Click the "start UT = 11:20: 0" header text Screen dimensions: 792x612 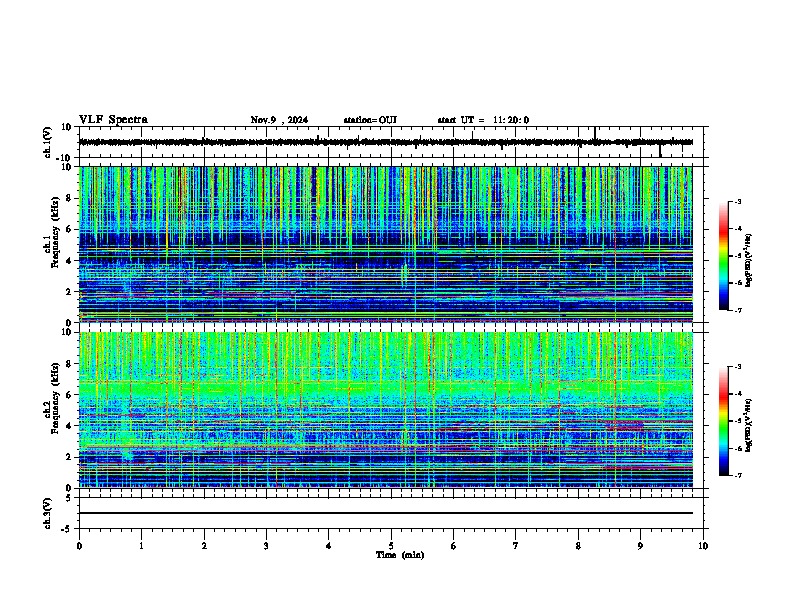pyautogui.click(x=483, y=120)
